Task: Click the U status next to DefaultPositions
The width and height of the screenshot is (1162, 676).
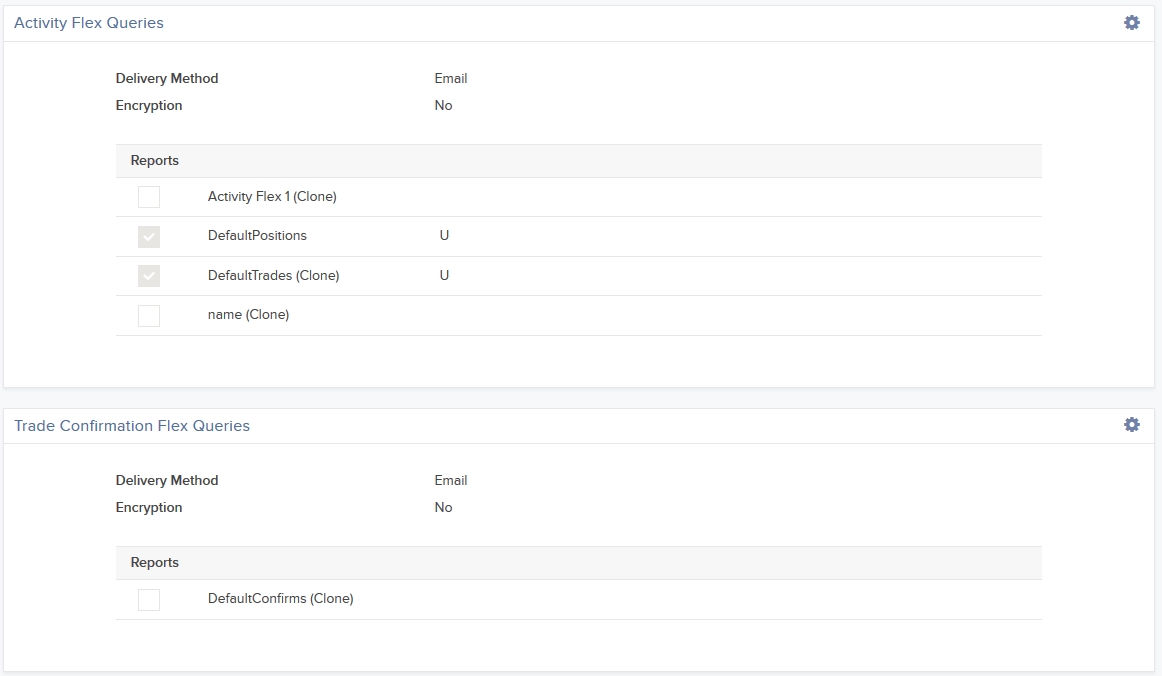Action: click(444, 236)
